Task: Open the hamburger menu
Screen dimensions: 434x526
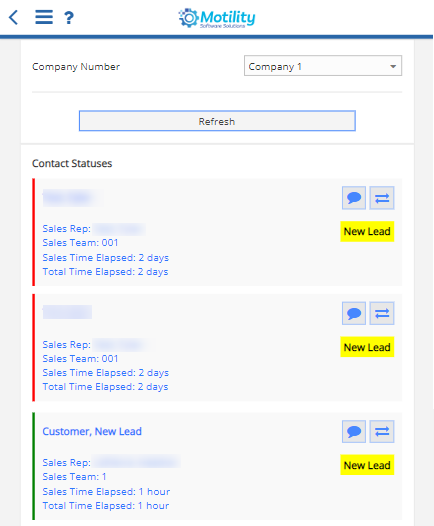Action: (x=44, y=17)
